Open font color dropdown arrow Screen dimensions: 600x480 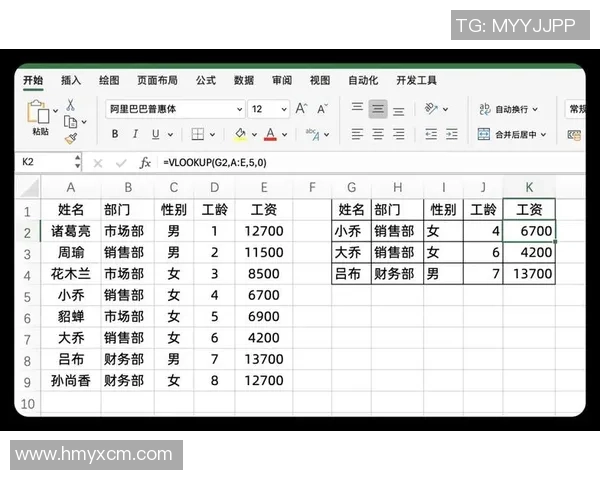[x=284, y=134]
